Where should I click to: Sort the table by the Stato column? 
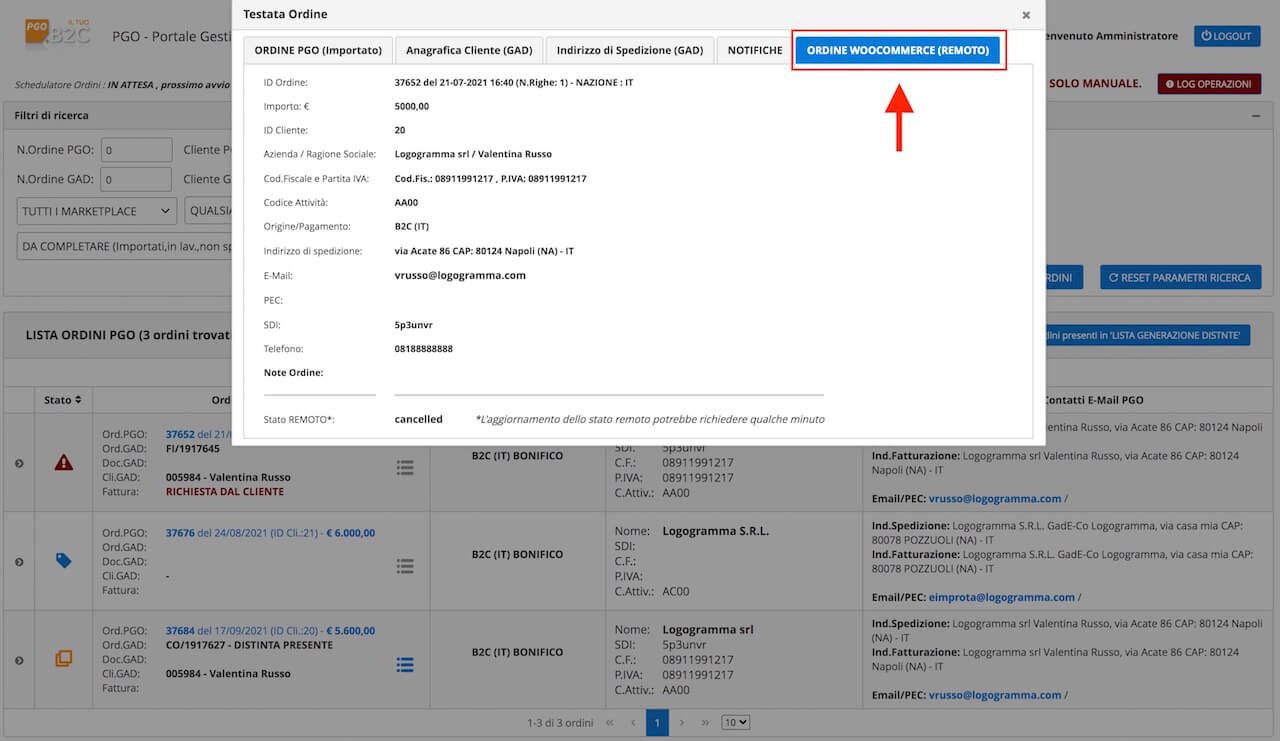click(63, 400)
